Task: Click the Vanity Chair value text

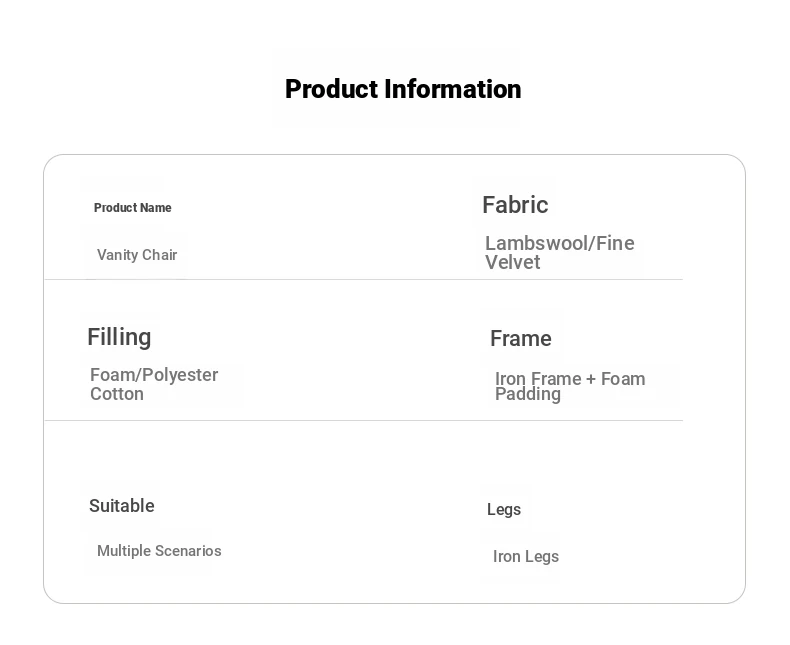Action: click(x=137, y=255)
